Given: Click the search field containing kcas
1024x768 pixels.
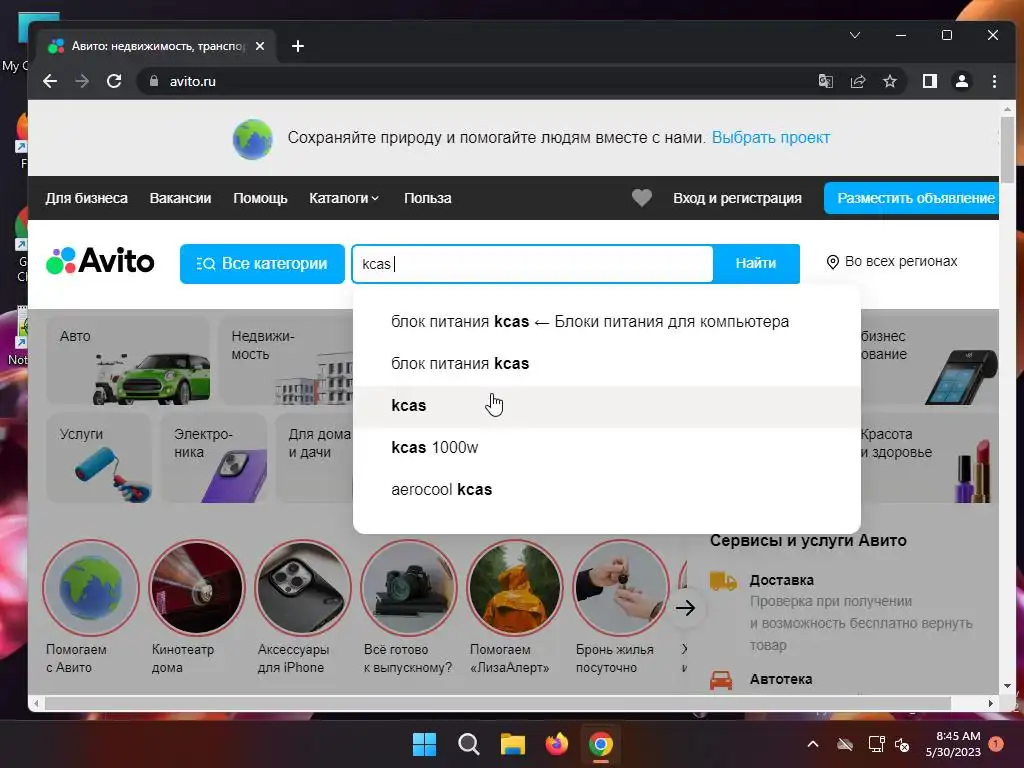Looking at the screenshot, I should pyautogui.click(x=532, y=264).
